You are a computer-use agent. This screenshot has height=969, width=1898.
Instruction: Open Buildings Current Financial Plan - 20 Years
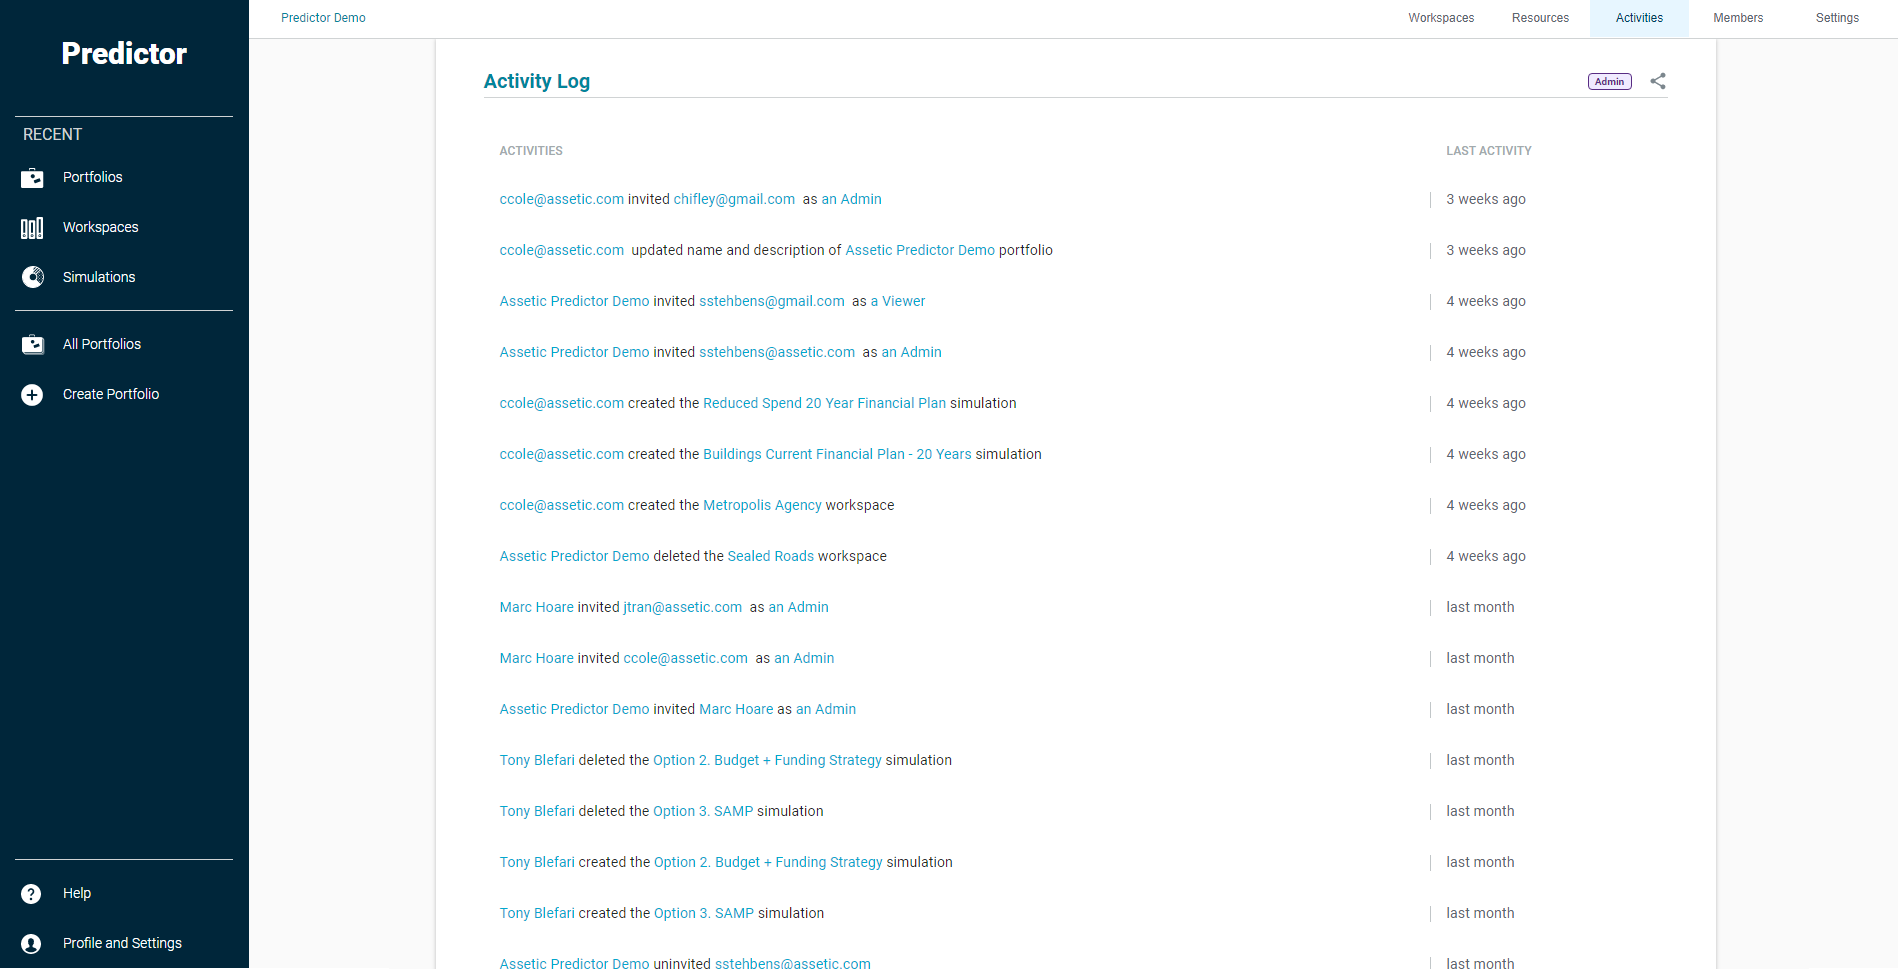(x=837, y=454)
